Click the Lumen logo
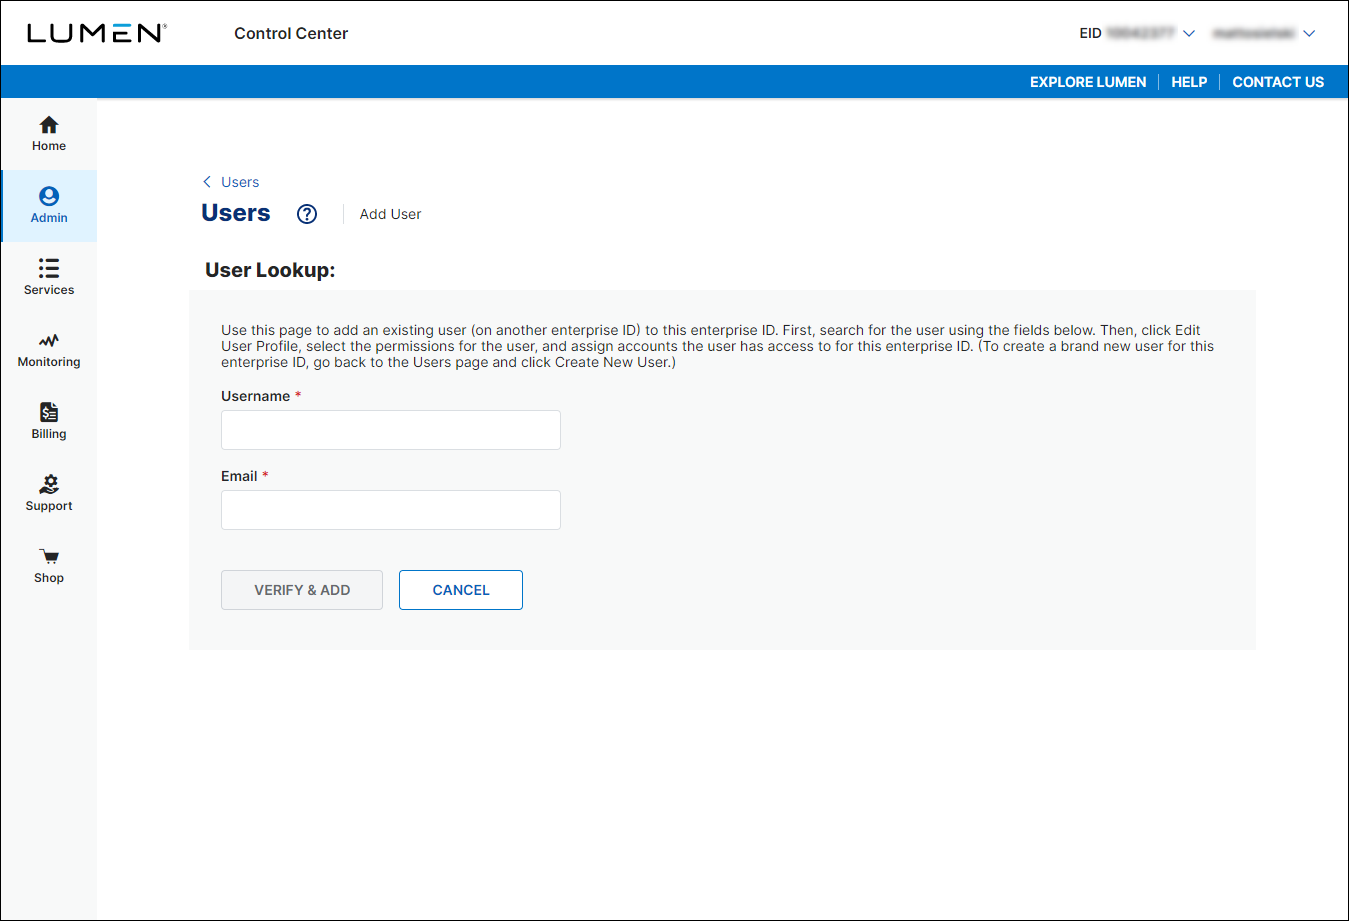Viewport: 1349px width, 921px height. 97,33
